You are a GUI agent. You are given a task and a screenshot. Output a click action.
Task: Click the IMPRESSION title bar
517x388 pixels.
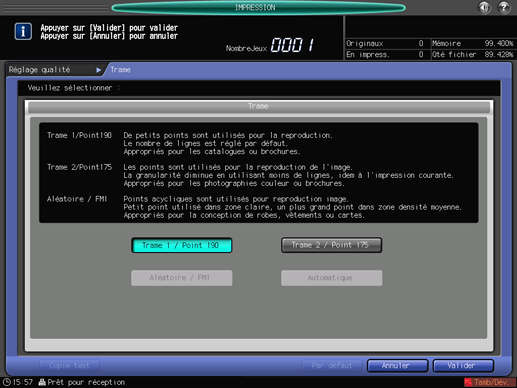pyautogui.click(x=258, y=8)
